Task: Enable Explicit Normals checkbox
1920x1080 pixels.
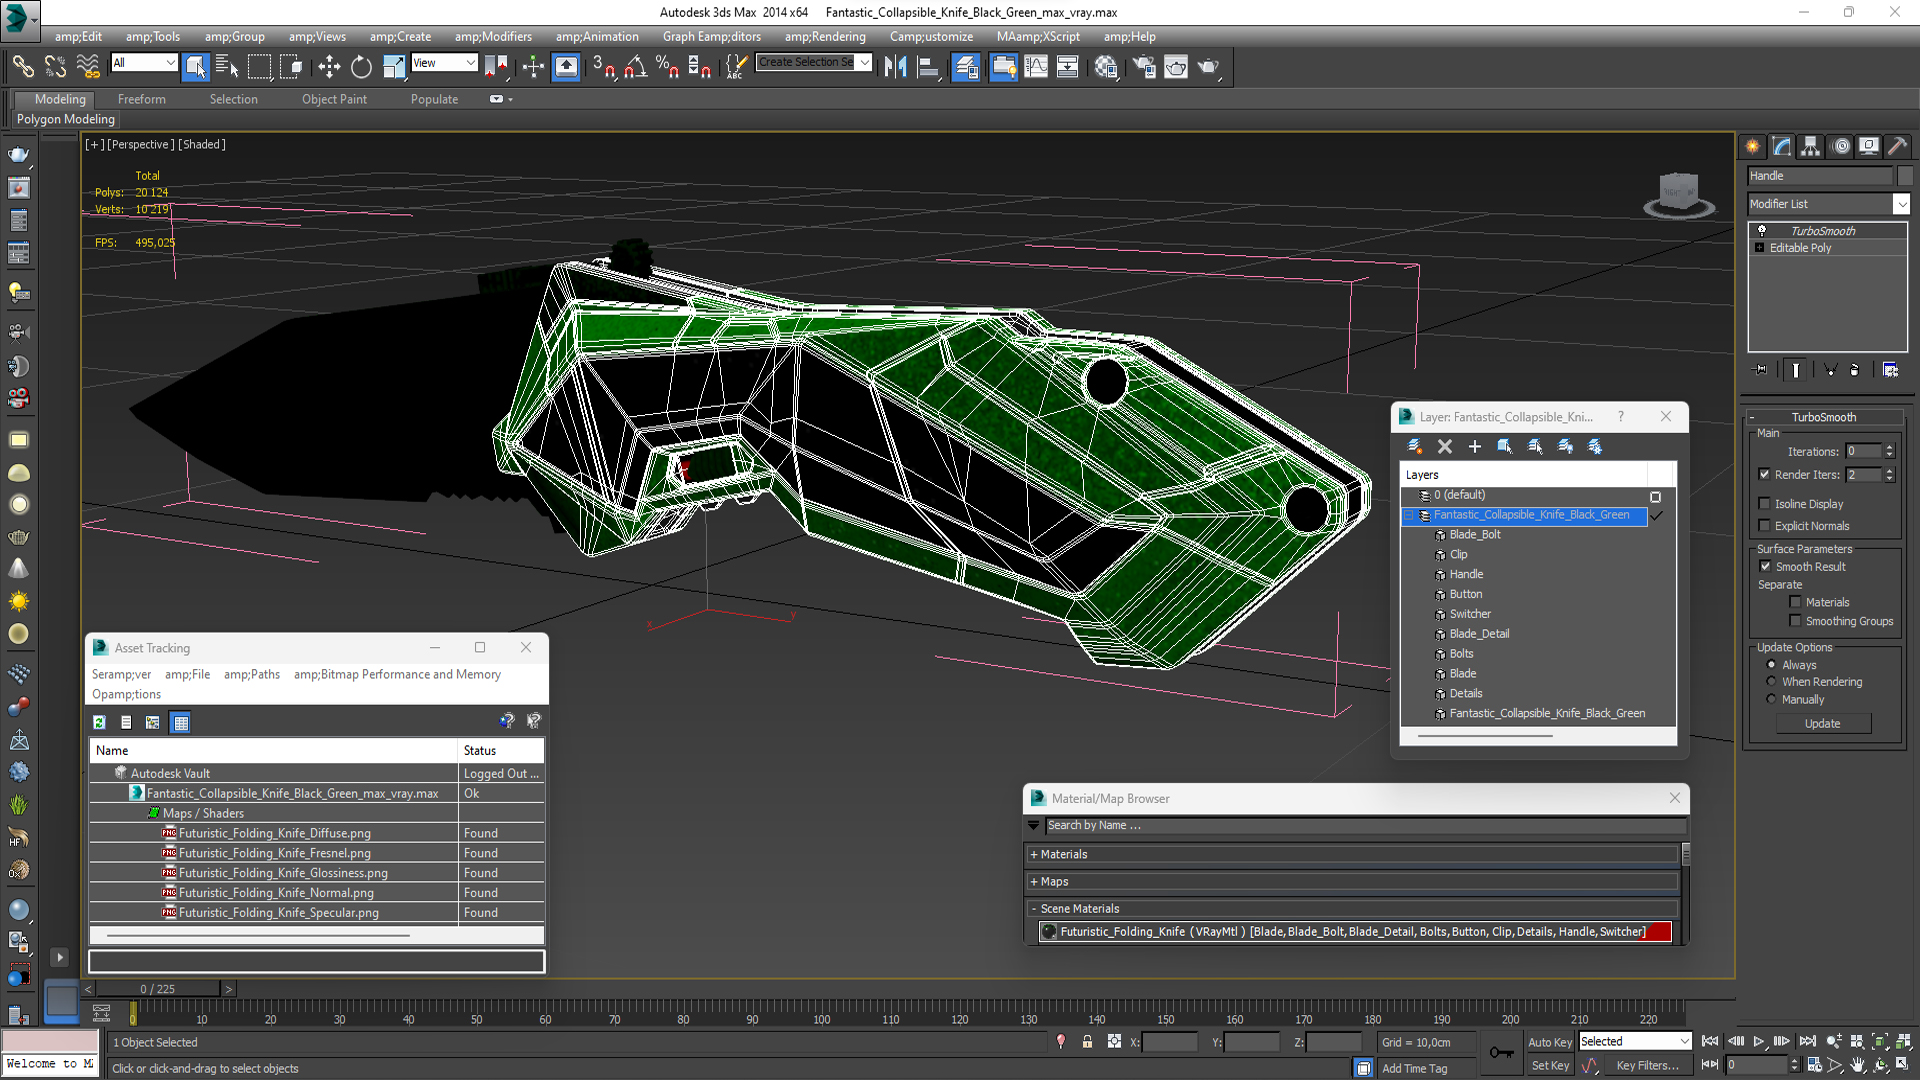Action: [1764, 525]
